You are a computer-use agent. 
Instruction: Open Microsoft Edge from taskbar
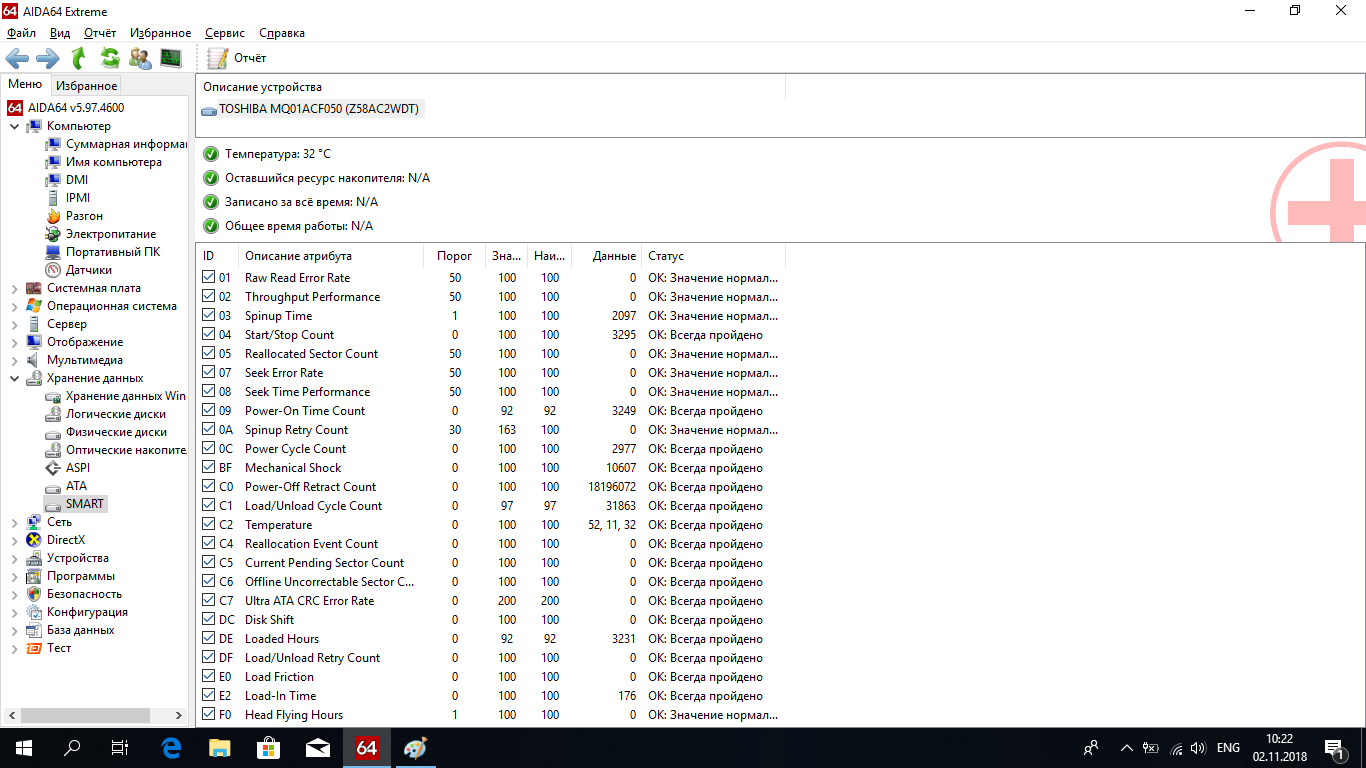[x=171, y=747]
